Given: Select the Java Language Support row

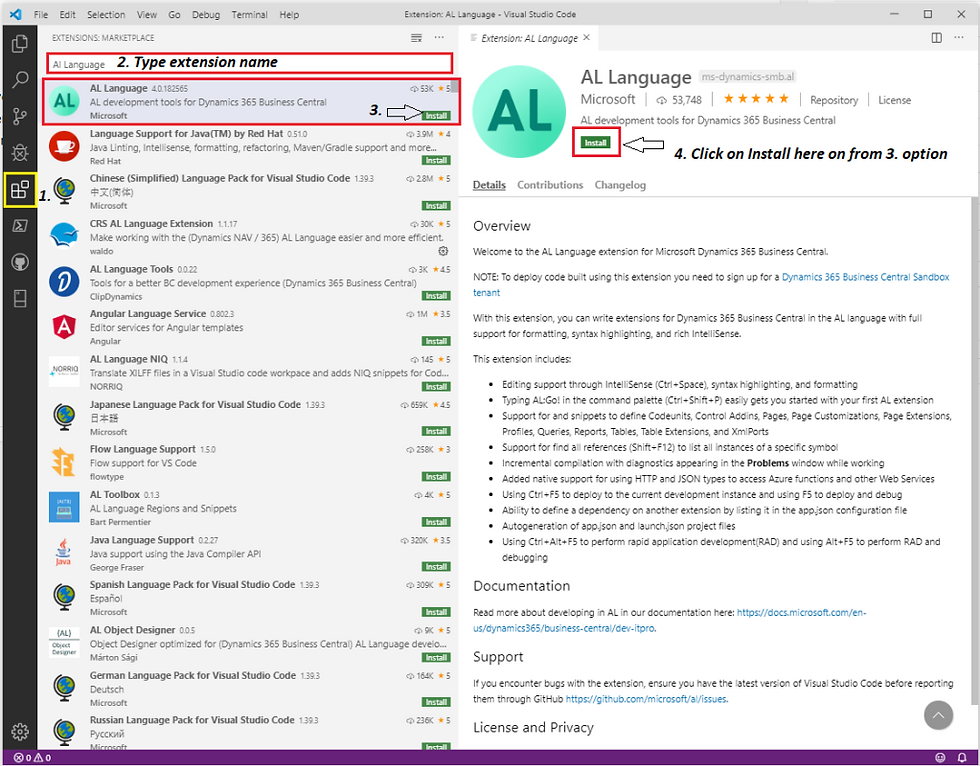Looking at the screenshot, I should click(x=249, y=553).
